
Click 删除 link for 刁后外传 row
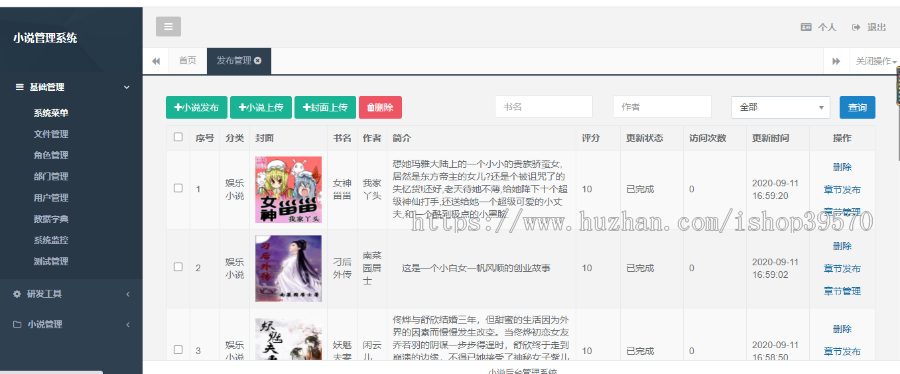842,246
